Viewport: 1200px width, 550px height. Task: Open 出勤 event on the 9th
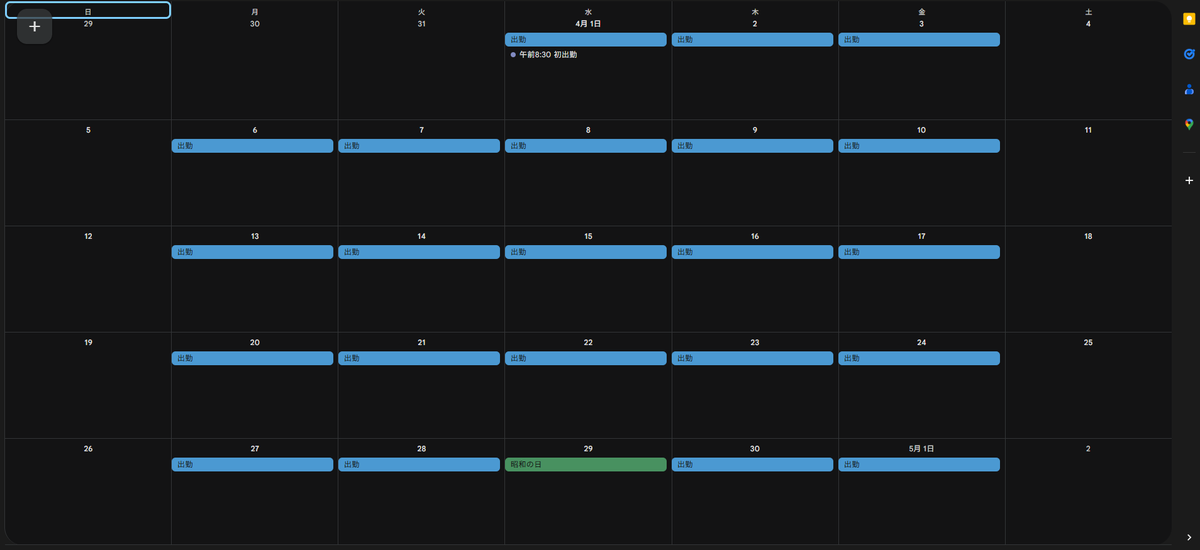[753, 146]
